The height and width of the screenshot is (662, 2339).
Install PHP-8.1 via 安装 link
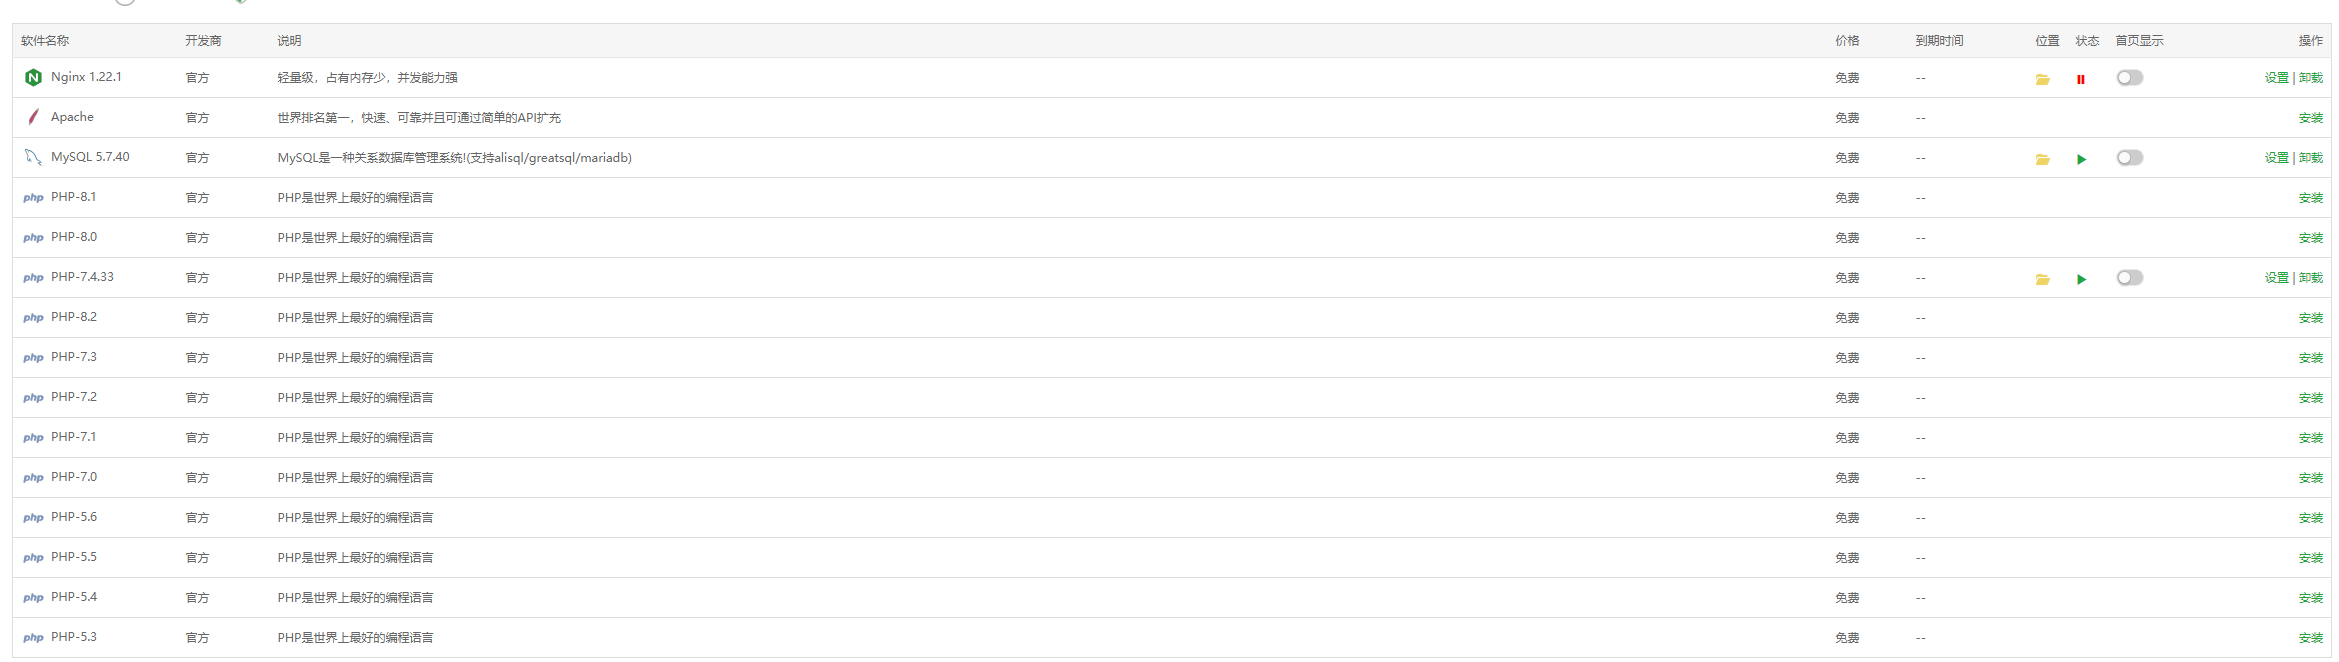pyautogui.click(x=2310, y=198)
